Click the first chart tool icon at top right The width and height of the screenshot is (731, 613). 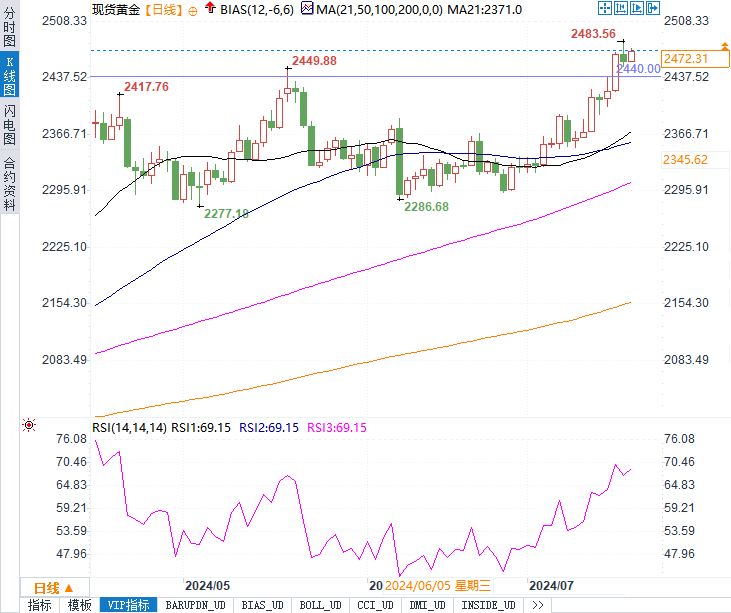point(604,8)
